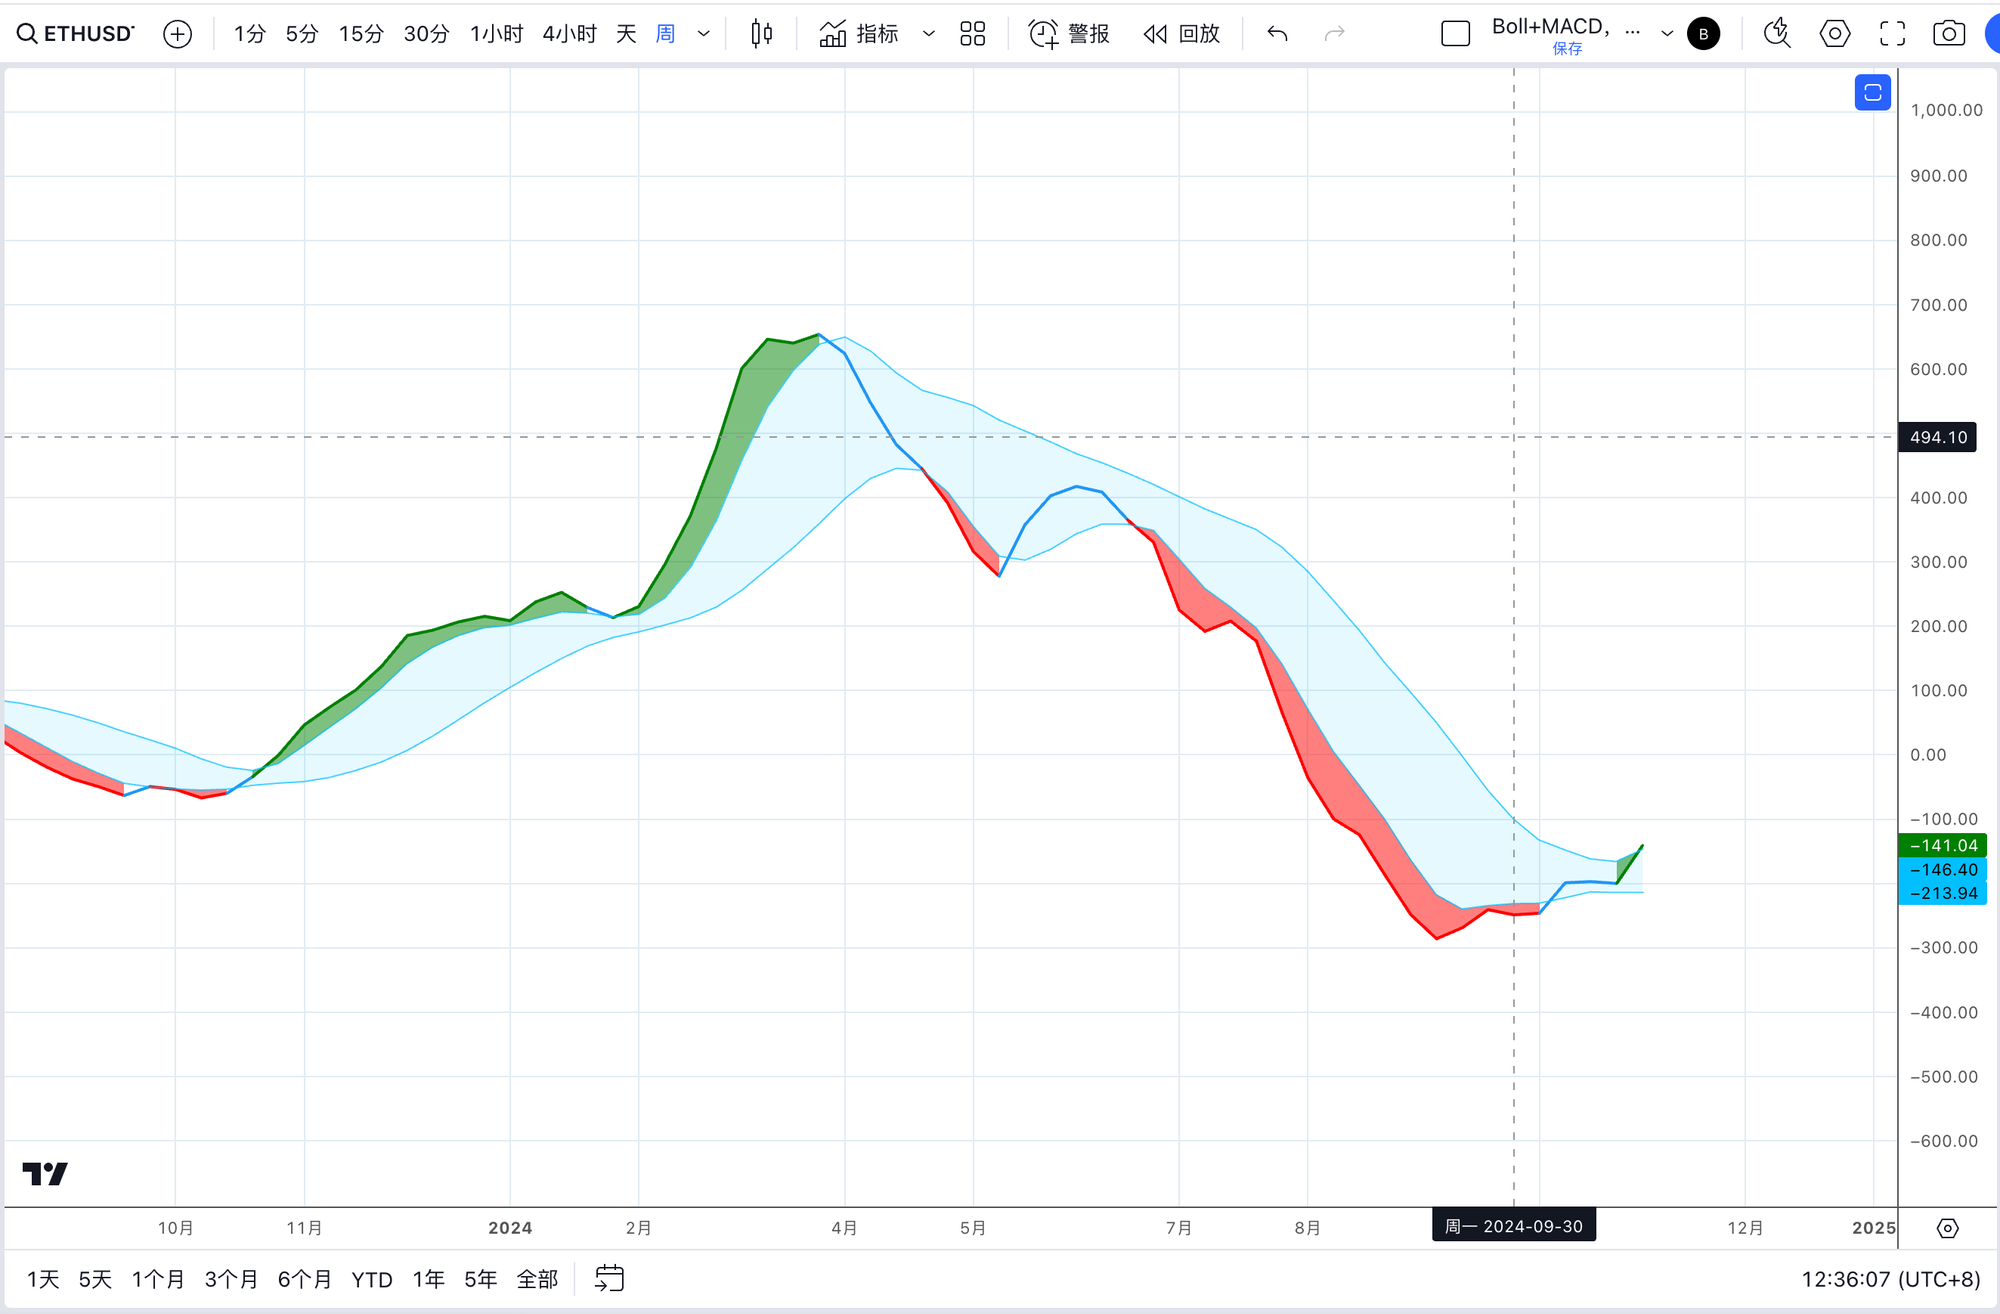Add a symbol to compare (plus icon)
The height and width of the screenshot is (1314, 2000).
177,34
